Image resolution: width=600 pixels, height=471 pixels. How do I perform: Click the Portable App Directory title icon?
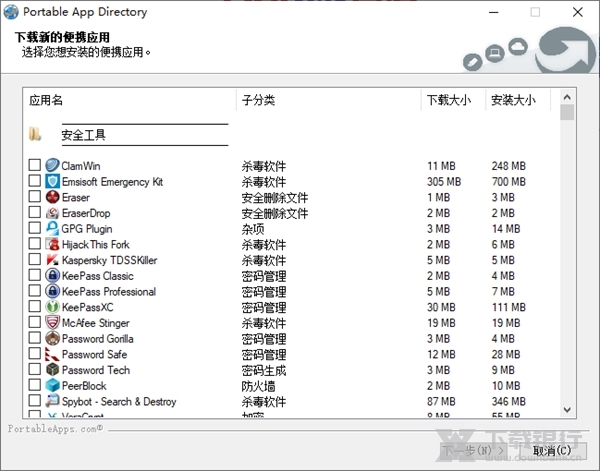tap(11, 12)
